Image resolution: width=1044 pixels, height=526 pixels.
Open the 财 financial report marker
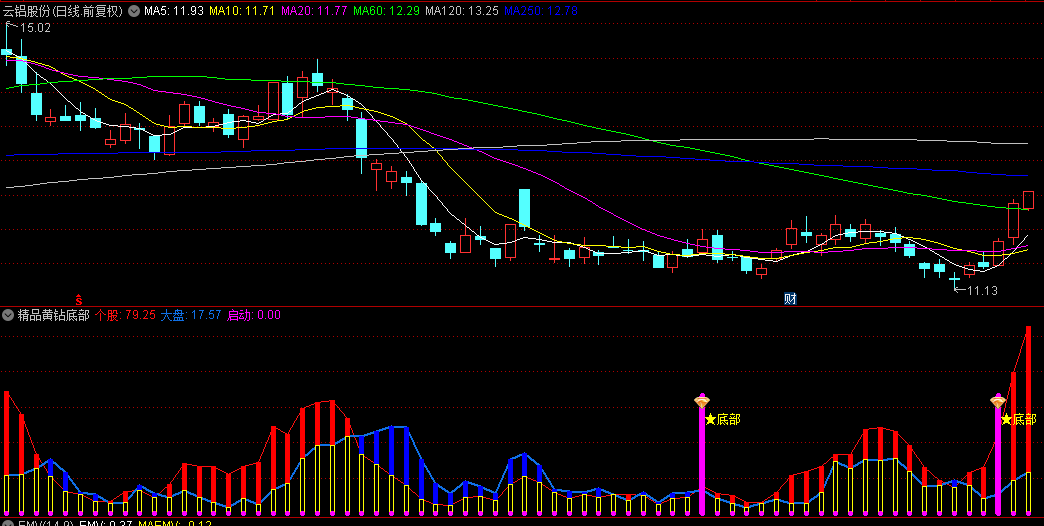coord(790,299)
